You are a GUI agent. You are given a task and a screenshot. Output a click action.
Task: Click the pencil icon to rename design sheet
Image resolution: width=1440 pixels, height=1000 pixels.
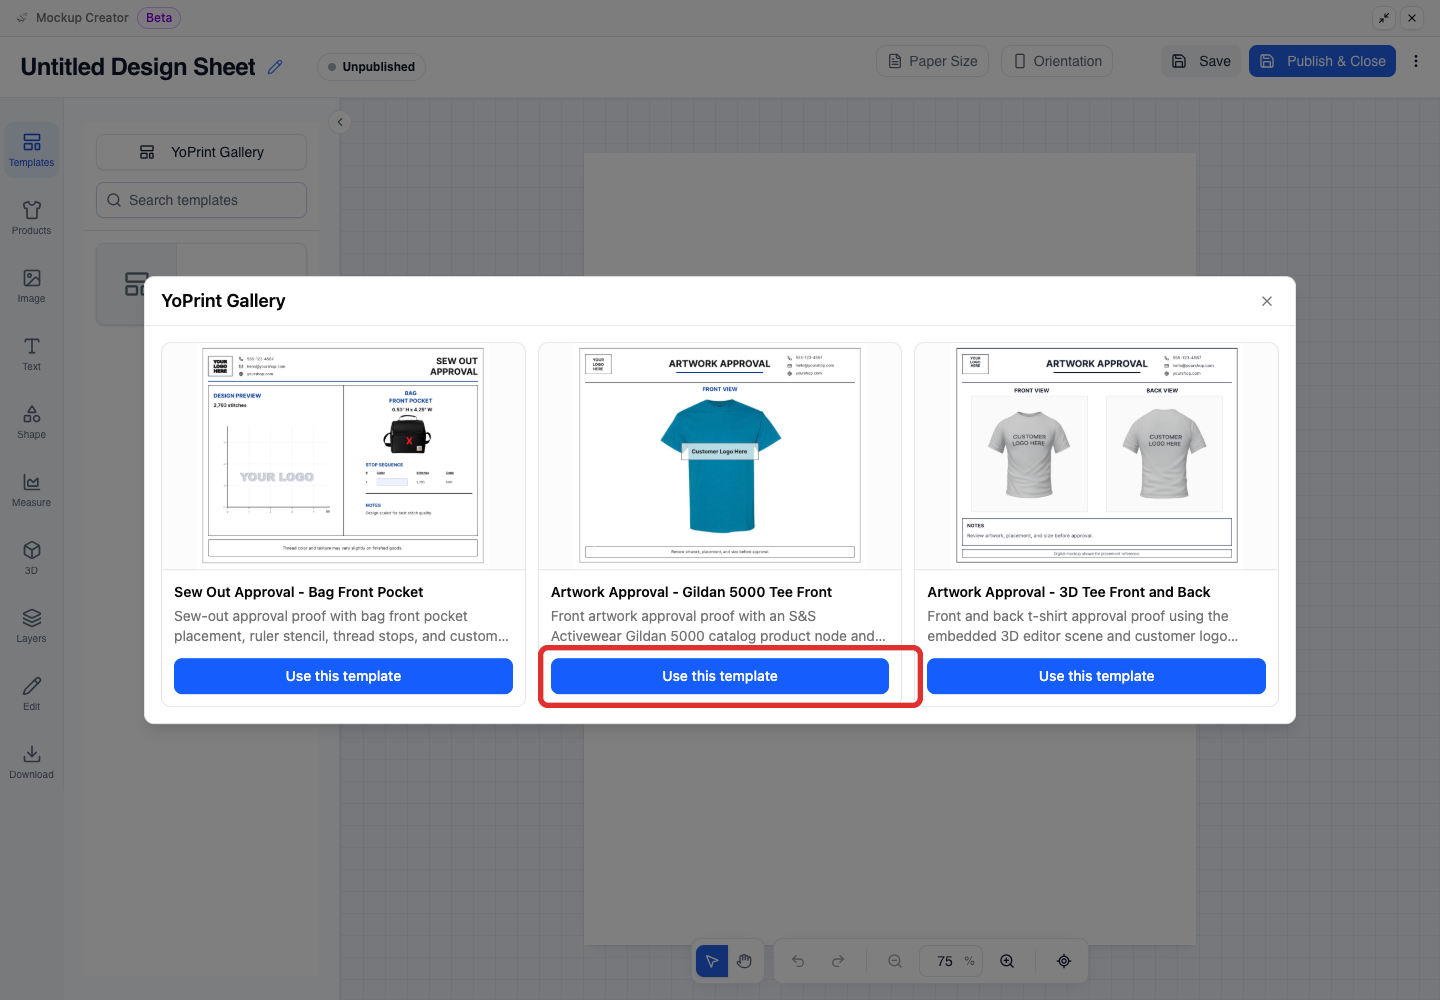275,67
